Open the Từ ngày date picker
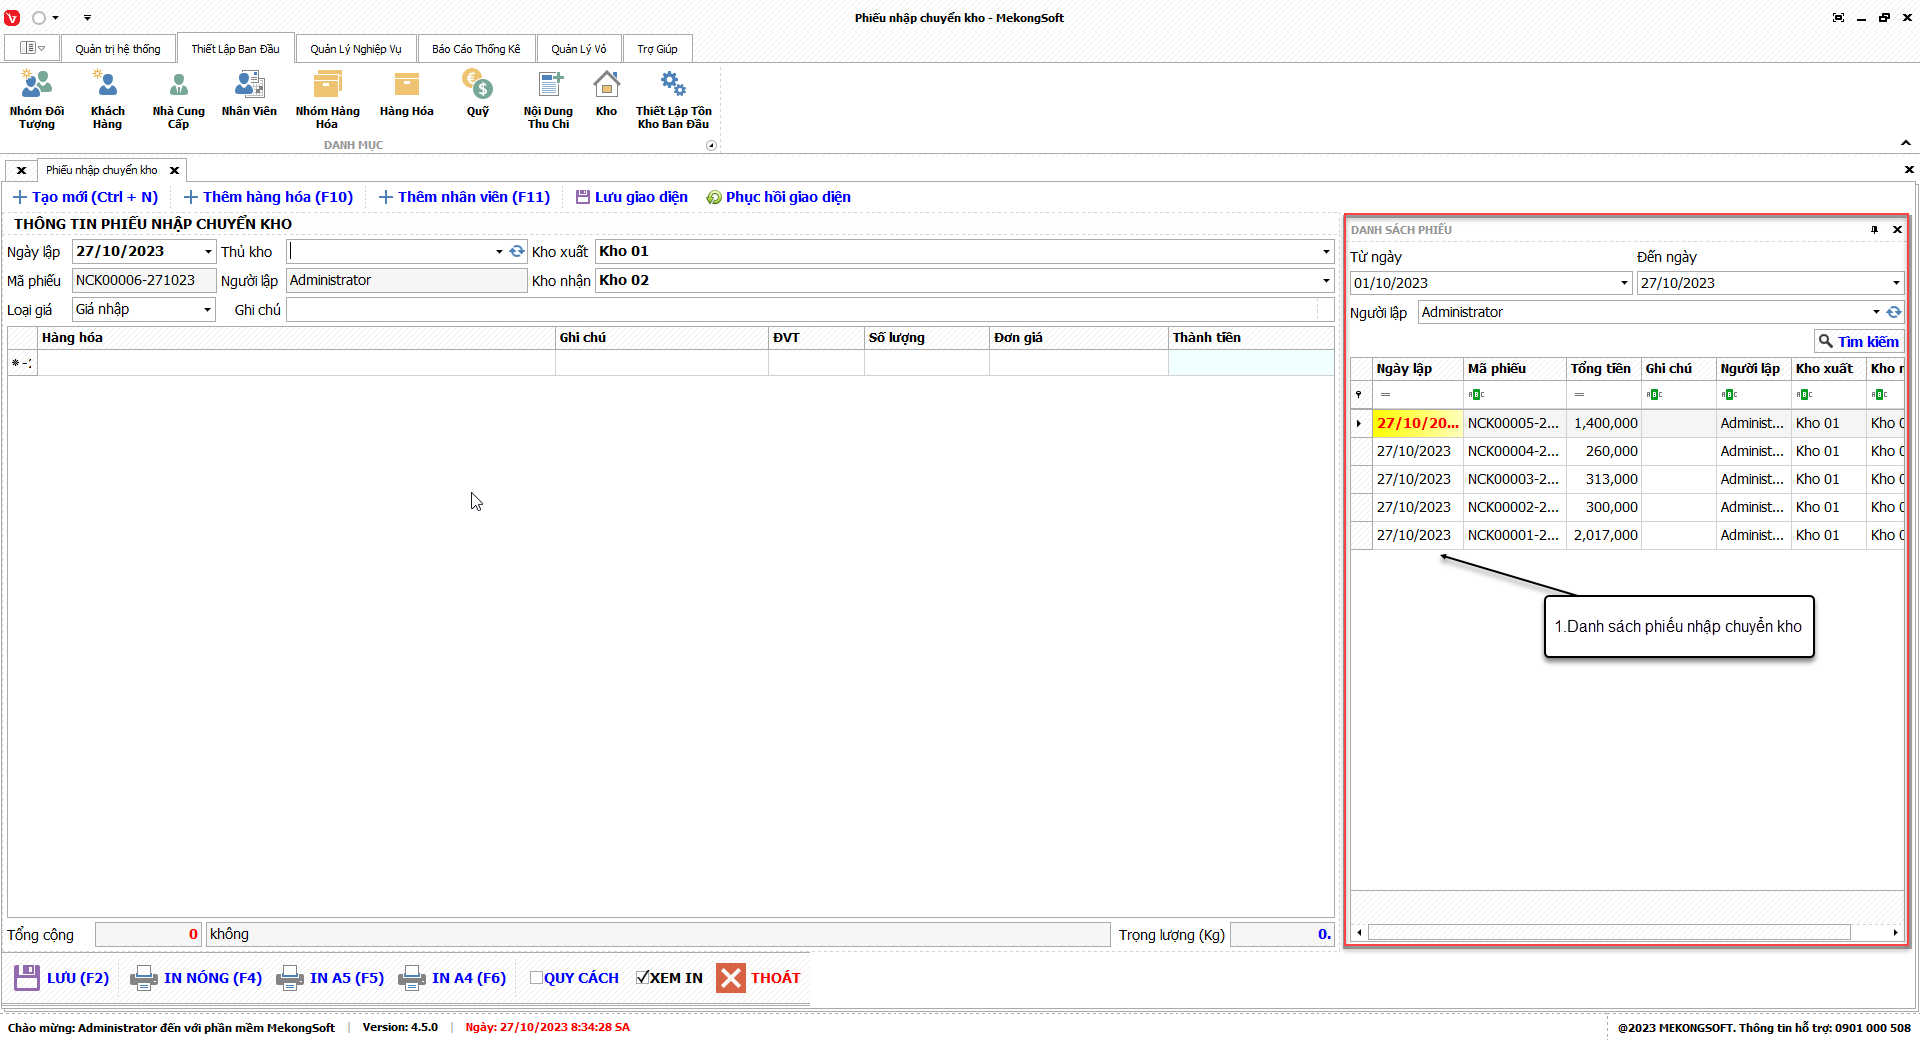Image resolution: width=1920 pixels, height=1040 pixels. [1624, 283]
